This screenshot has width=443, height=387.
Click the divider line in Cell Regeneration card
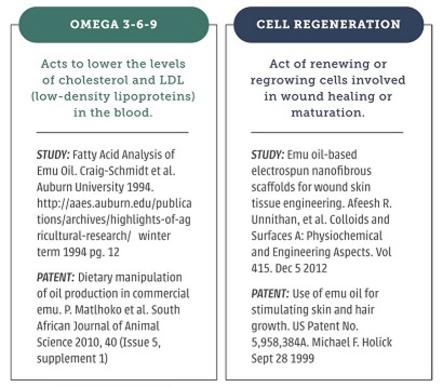click(x=327, y=132)
